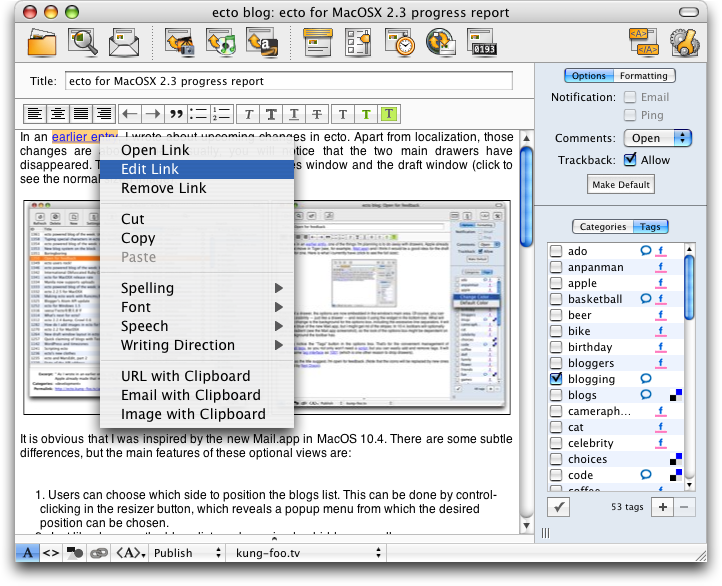Open the drafts folder toolbar icon
722x586 pixels.
tap(42, 42)
